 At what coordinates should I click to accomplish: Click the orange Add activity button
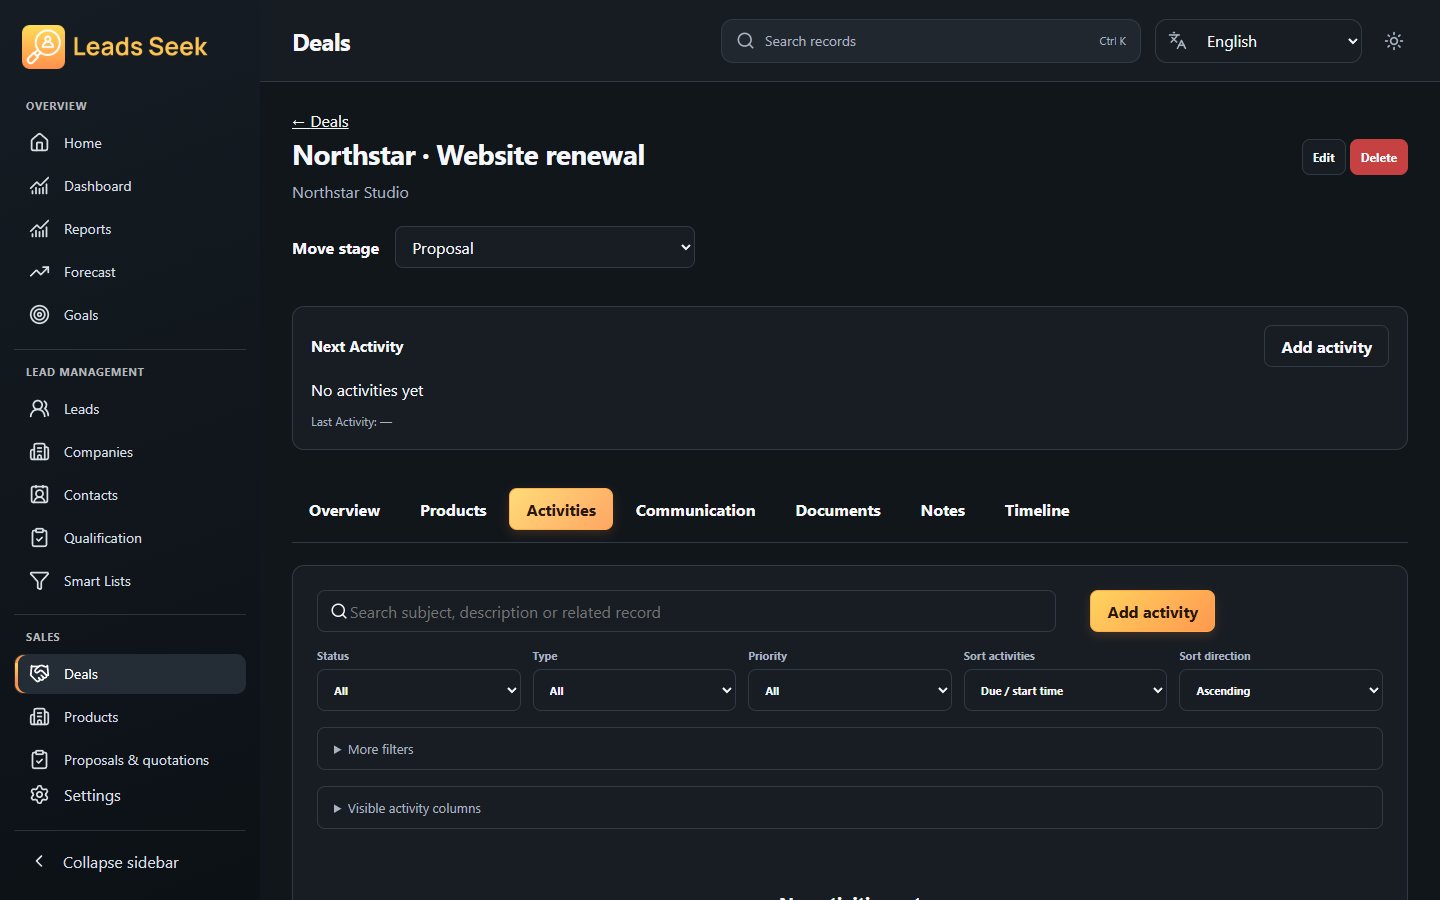click(x=1152, y=612)
